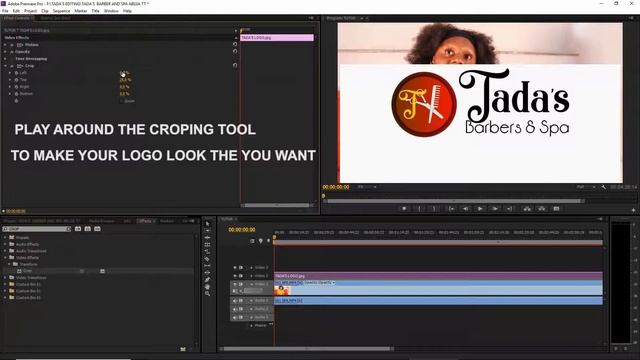Select the Rate Stretch tool

coord(207,251)
